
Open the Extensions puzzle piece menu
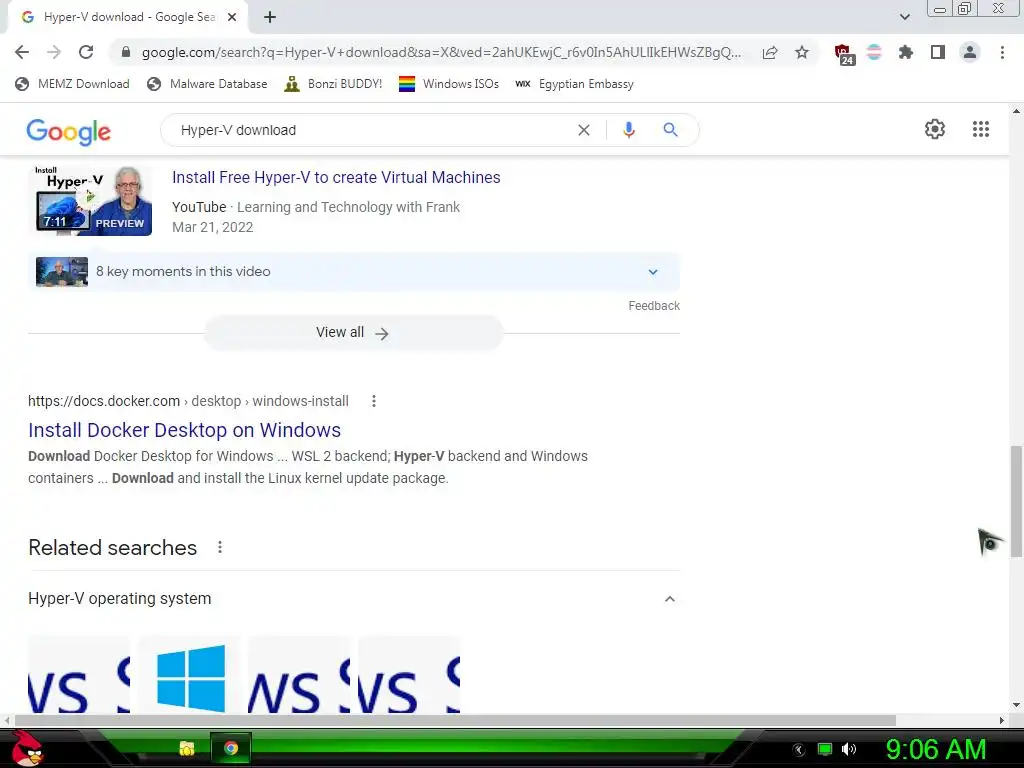pos(906,52)
